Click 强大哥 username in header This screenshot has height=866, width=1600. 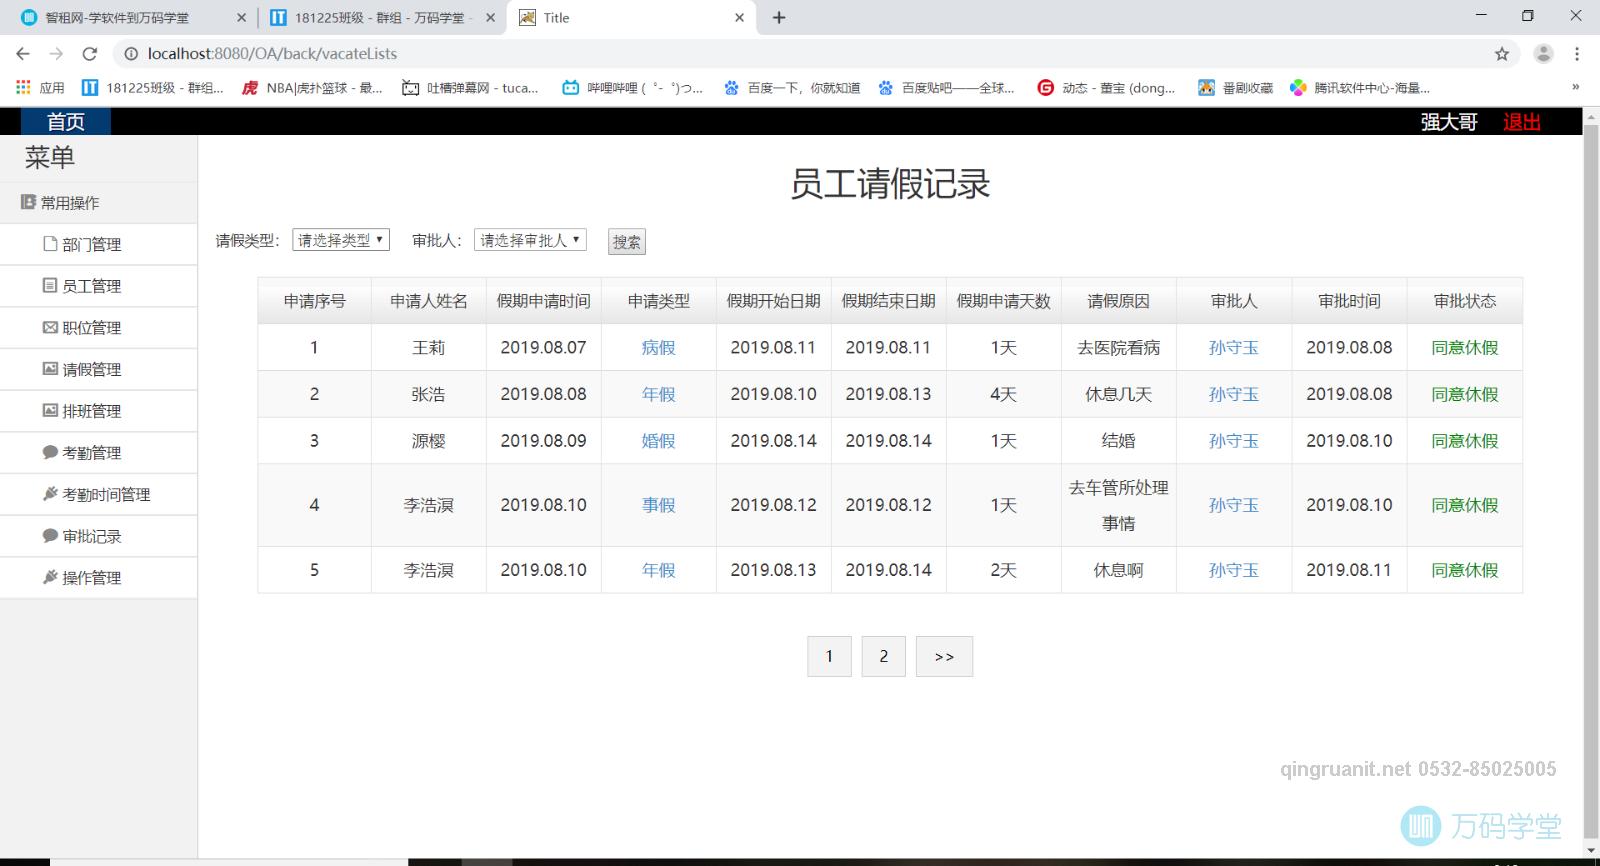[1449, 122]
